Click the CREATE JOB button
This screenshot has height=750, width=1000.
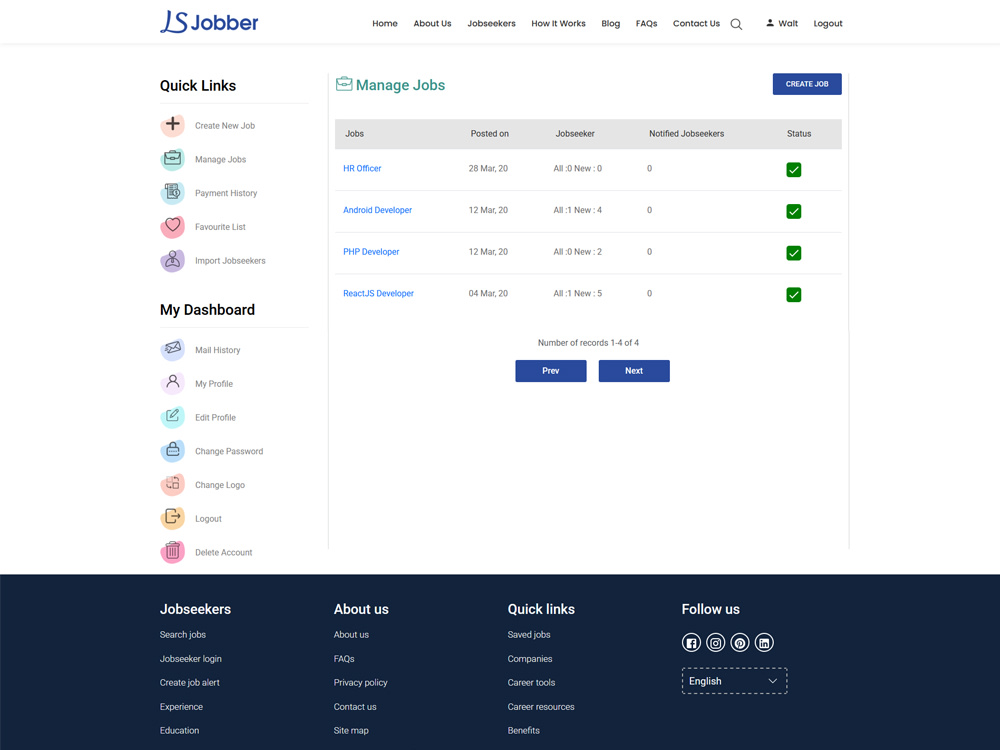coord(807,84)
